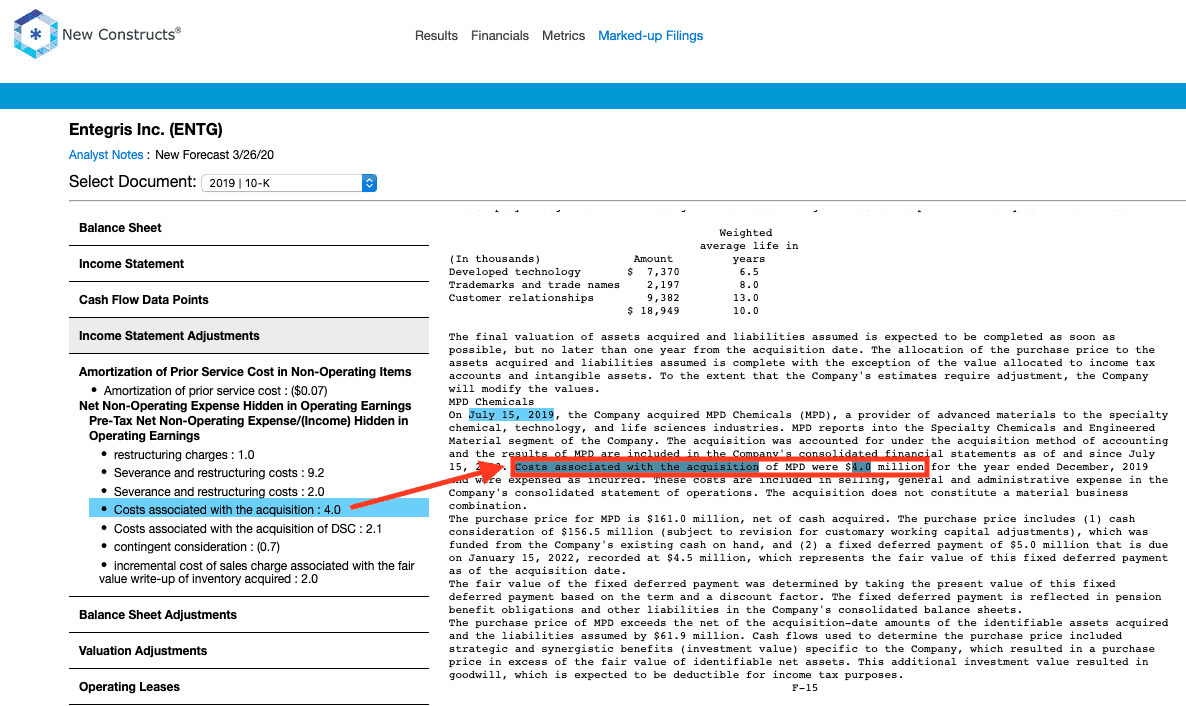Open the Marked-up Filings tab
The height and width of the screenshot is (706, 1186).
650,36
